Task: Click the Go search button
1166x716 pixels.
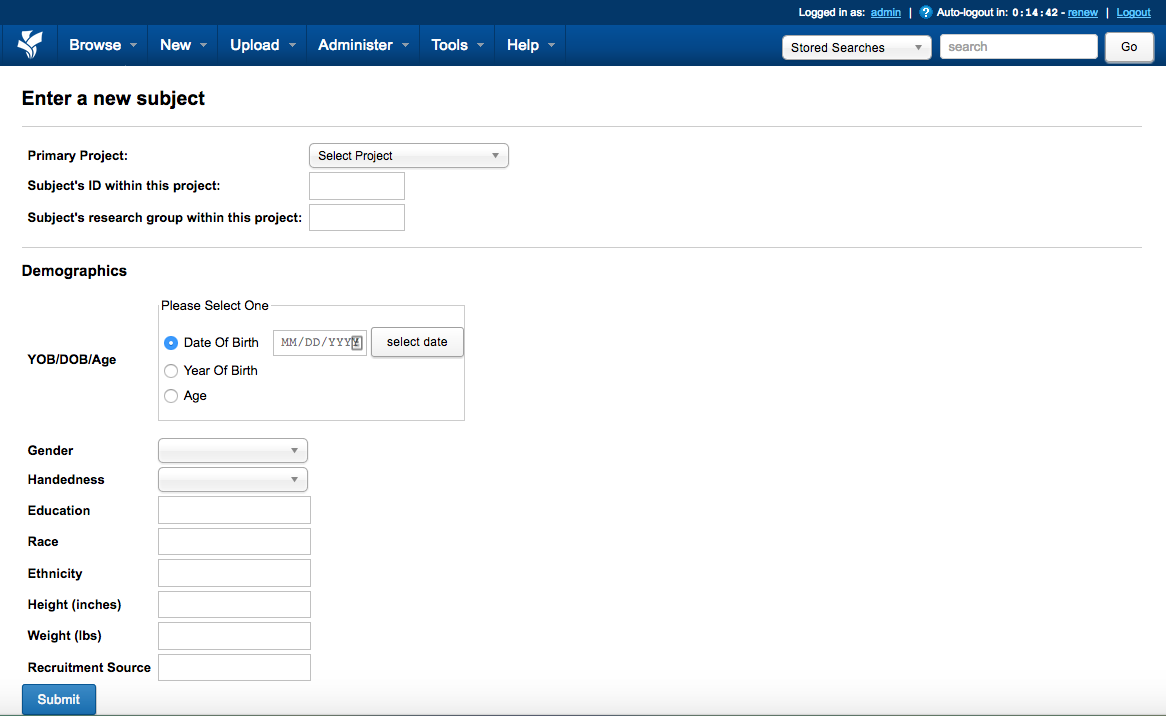Action: coord(1129,47)
